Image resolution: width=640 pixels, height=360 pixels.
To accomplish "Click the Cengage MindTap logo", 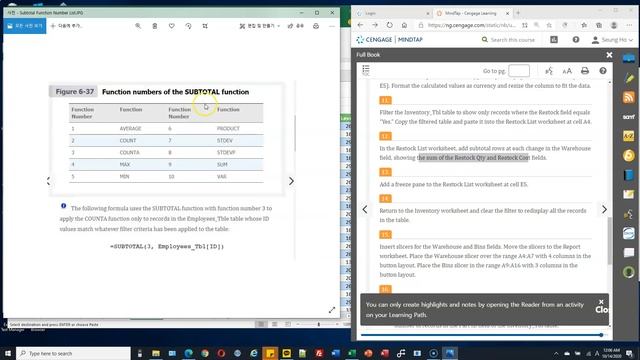I will pyautogui.click(x=389, y=40).
